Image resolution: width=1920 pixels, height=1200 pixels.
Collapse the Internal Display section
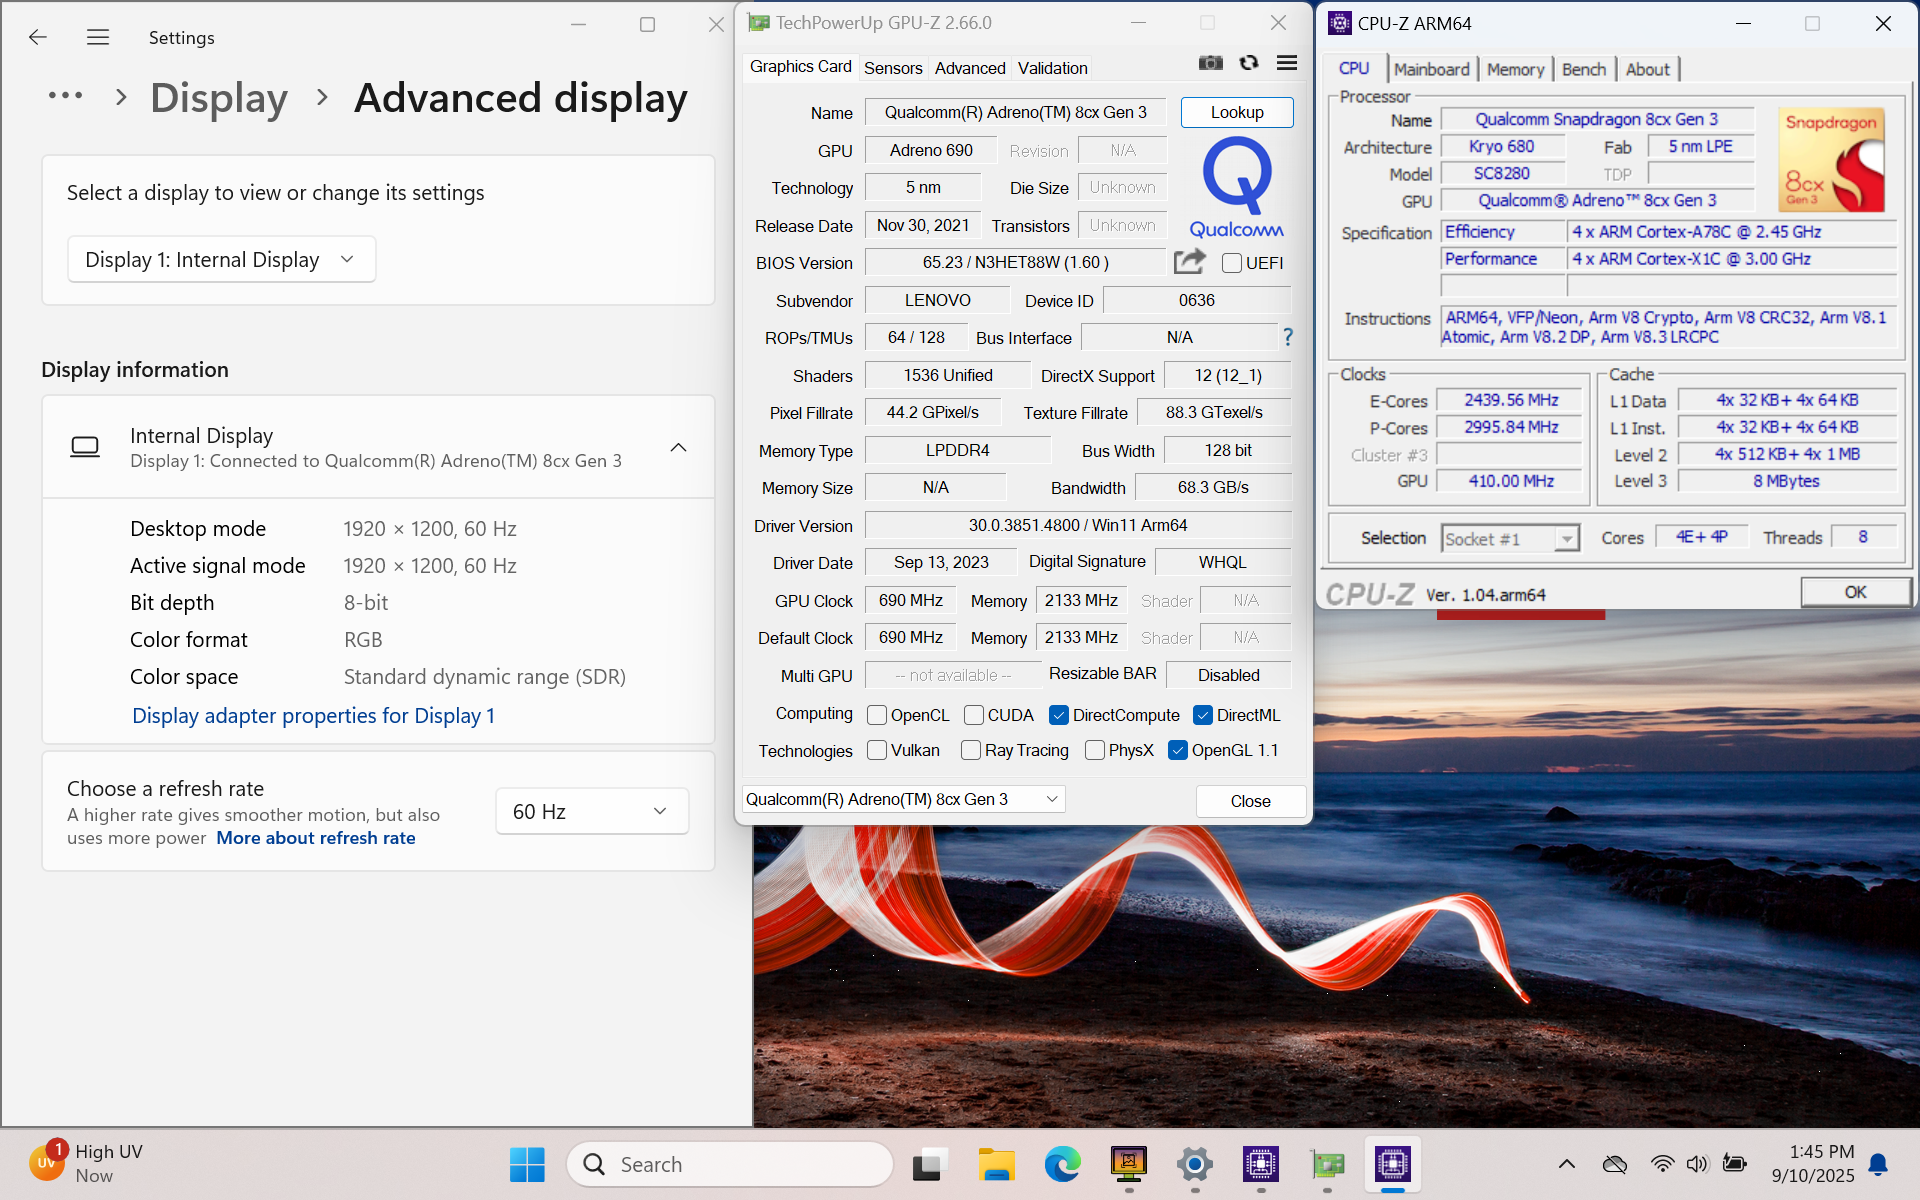coord(678,447)
